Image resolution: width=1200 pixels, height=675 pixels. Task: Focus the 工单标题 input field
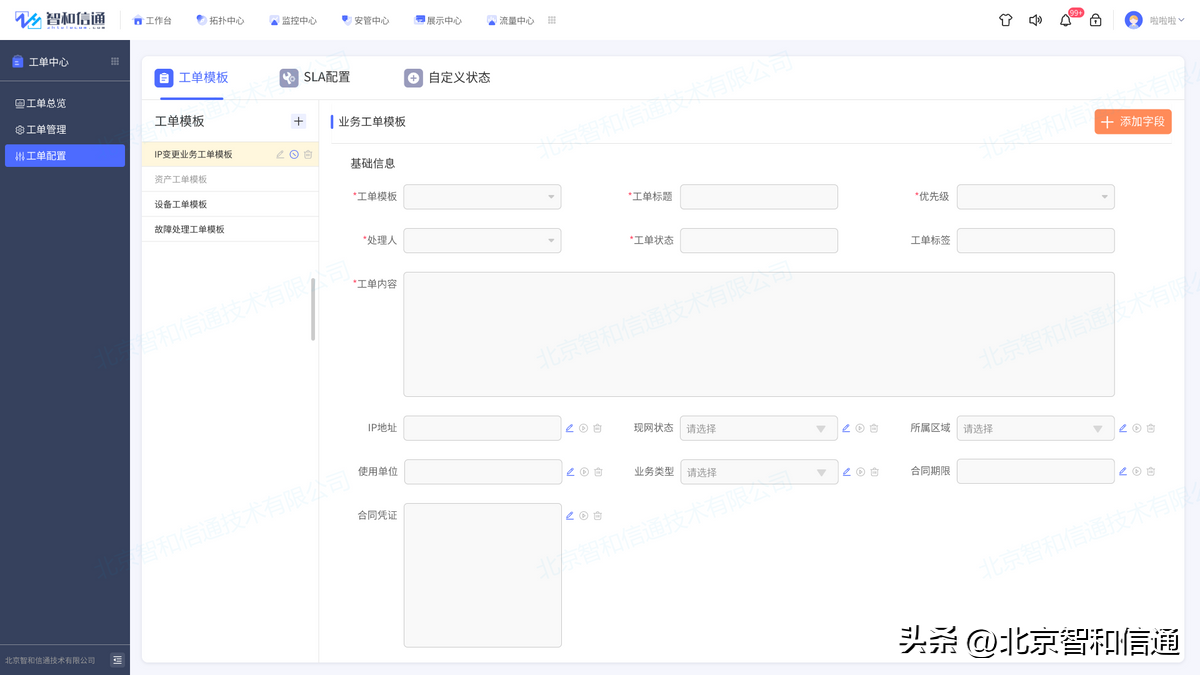pos(759,197)
